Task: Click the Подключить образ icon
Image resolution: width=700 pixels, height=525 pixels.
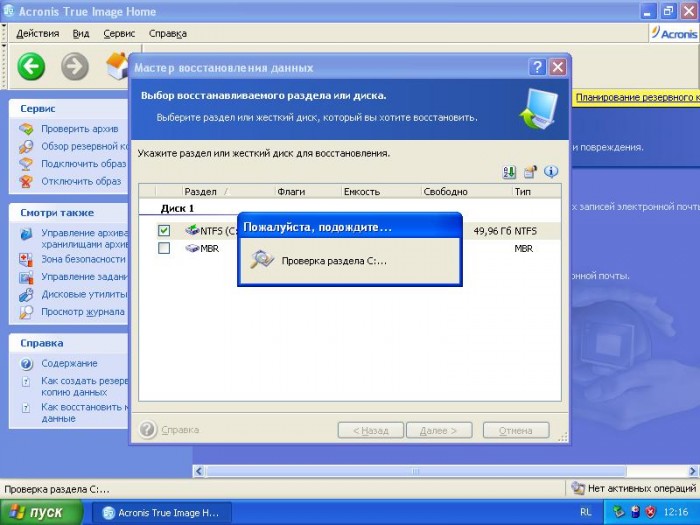Action: pyautogui.click(x=26, y=164)
